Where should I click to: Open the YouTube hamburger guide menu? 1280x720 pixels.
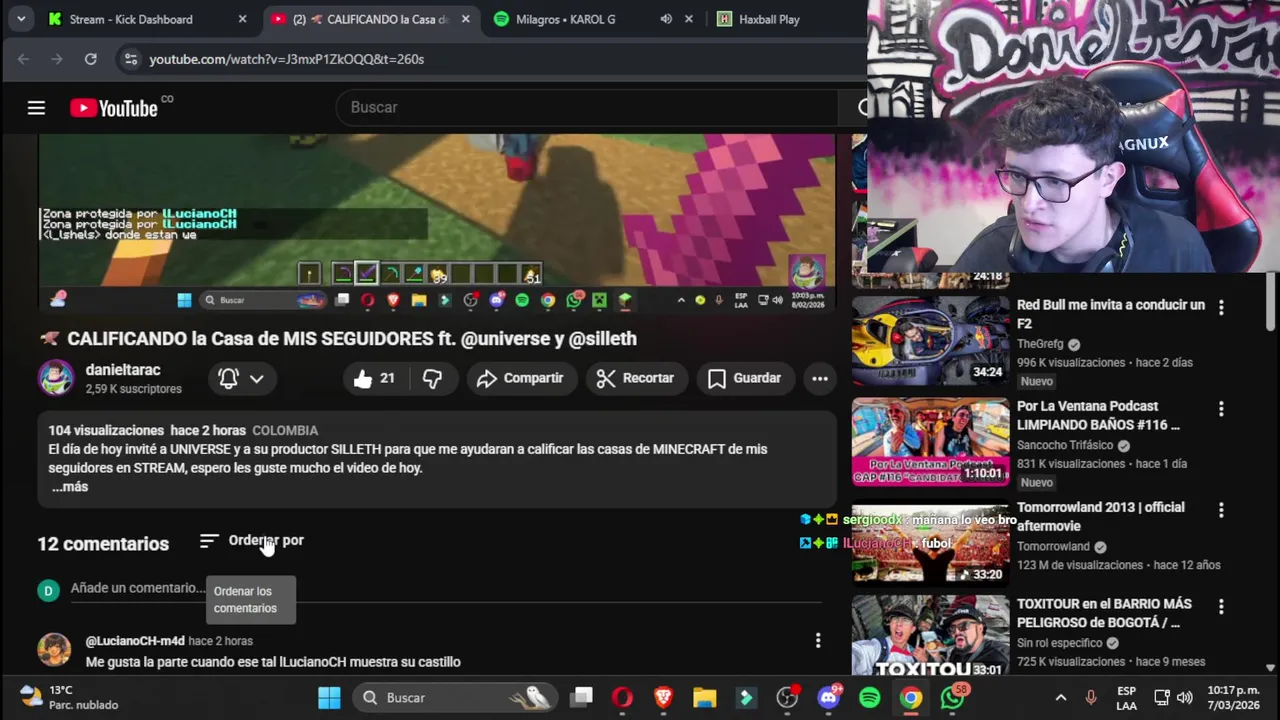36,108
